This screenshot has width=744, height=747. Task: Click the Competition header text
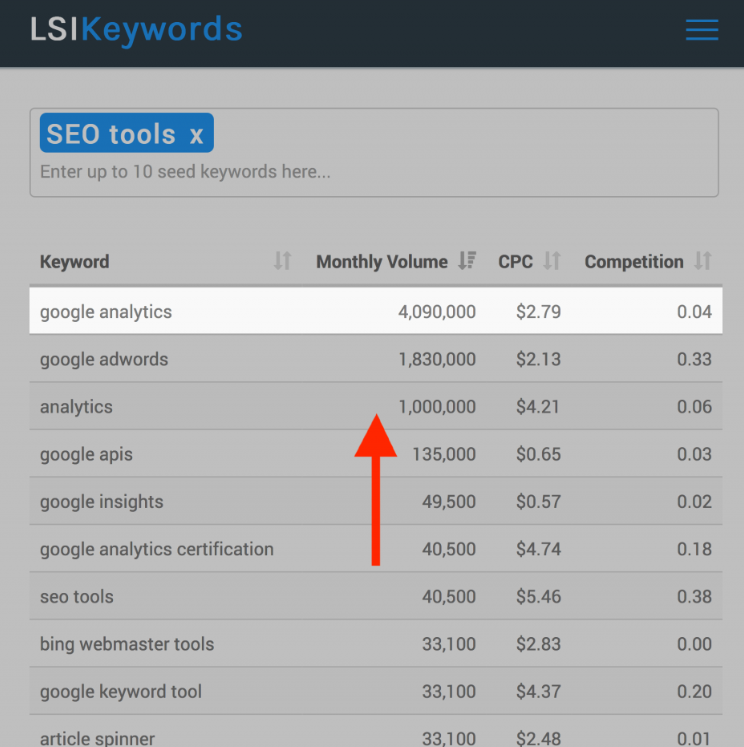(x=634, y=262)
